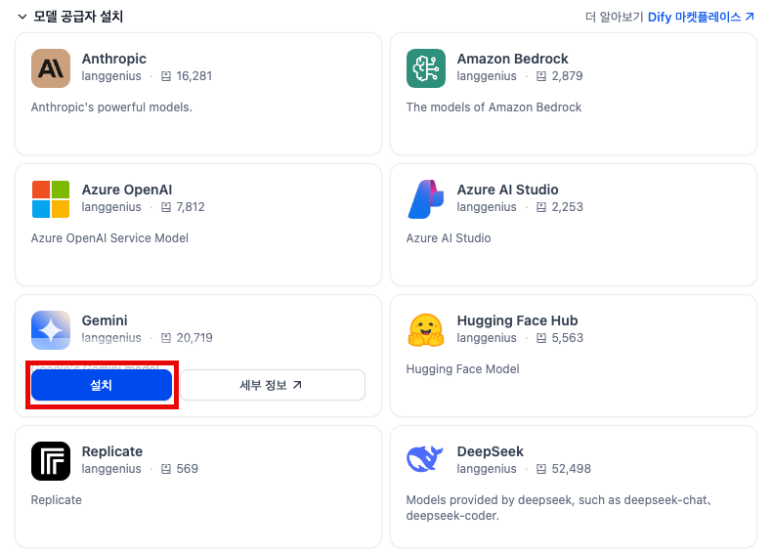Collapse the 모델 공급자 설치 section chevron
Viewport: 773px width, 552px height.
(x=22, y=17)
